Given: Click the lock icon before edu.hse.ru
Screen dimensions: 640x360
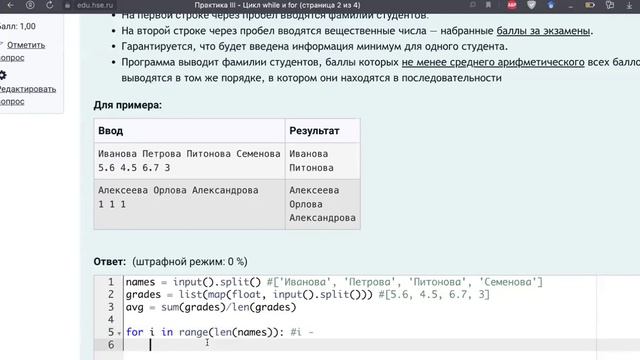Looking at the screenshot, I should (x=68, y=5).
